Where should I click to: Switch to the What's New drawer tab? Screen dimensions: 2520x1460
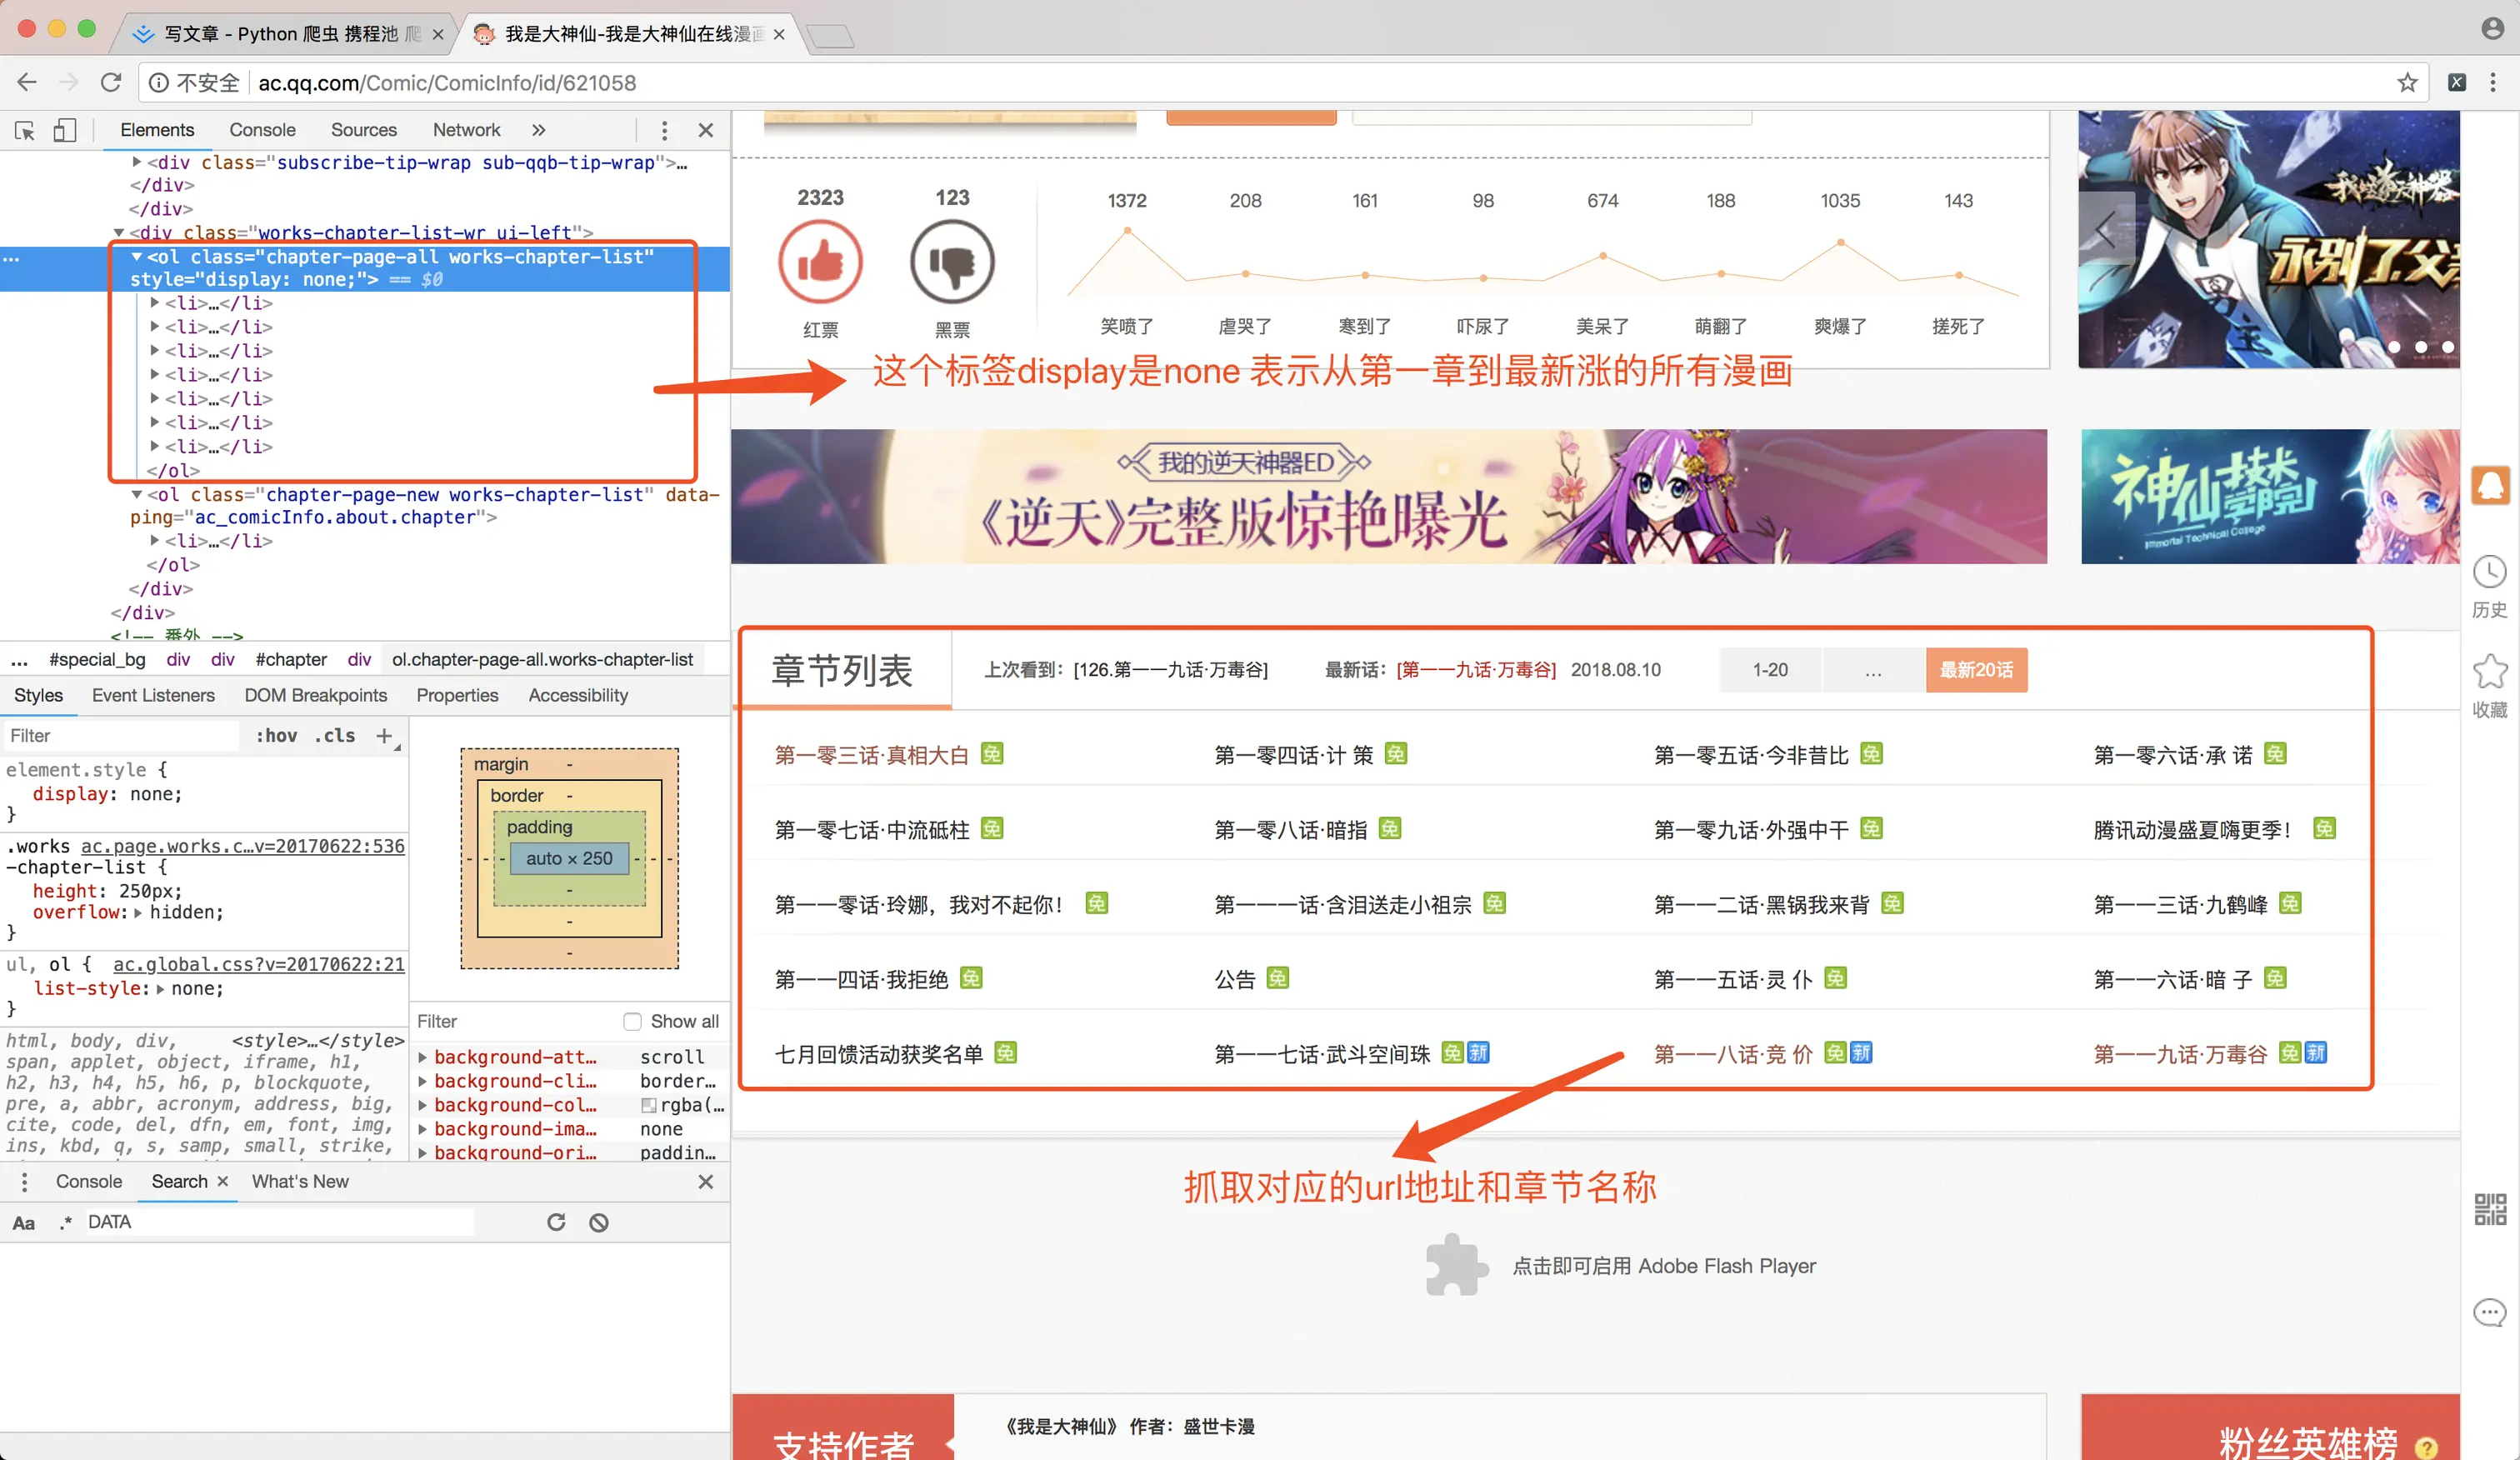click(x=300, y=1181)
